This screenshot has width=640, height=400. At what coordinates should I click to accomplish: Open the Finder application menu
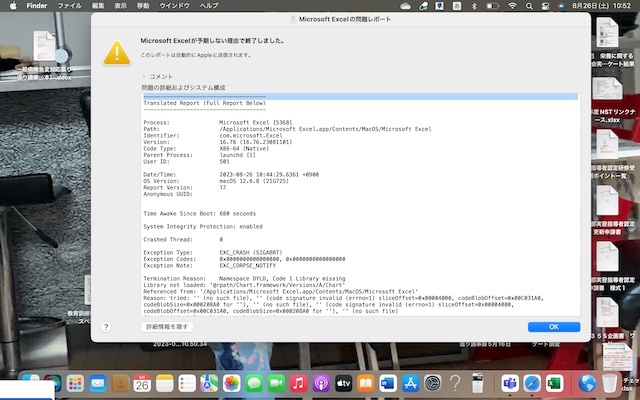click(x=36, y=6)
